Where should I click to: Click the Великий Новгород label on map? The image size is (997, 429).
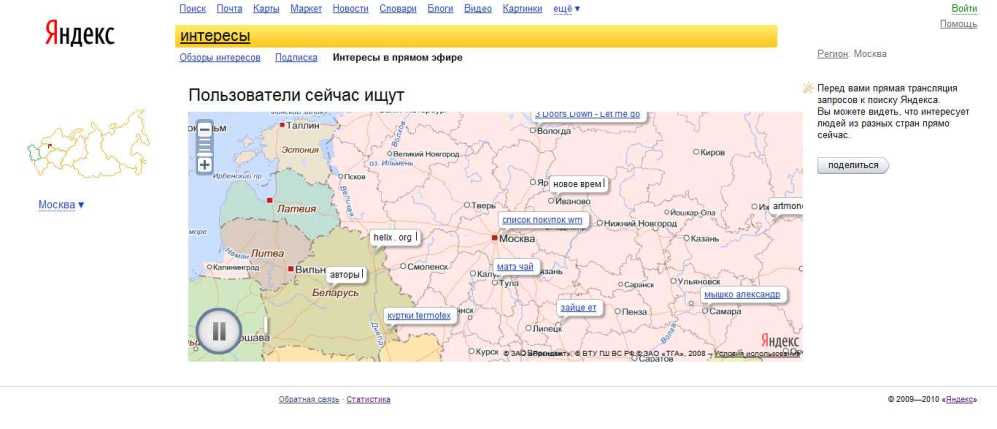point(425,154)
